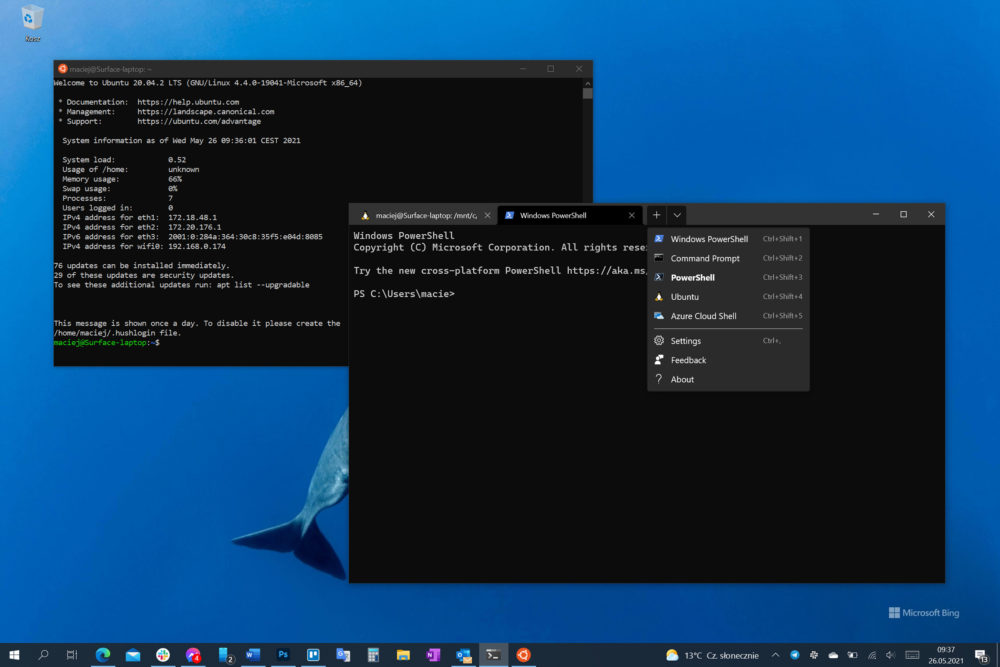Switch to Photoshop in the taskbar
1000x667 pixels.
(x=283, y=655)
